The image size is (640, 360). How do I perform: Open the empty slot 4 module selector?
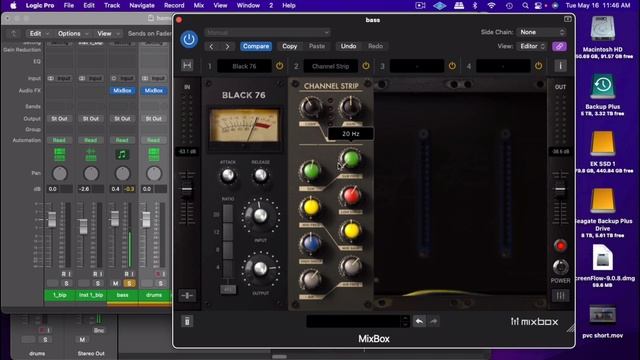click(x=503, y=66)
